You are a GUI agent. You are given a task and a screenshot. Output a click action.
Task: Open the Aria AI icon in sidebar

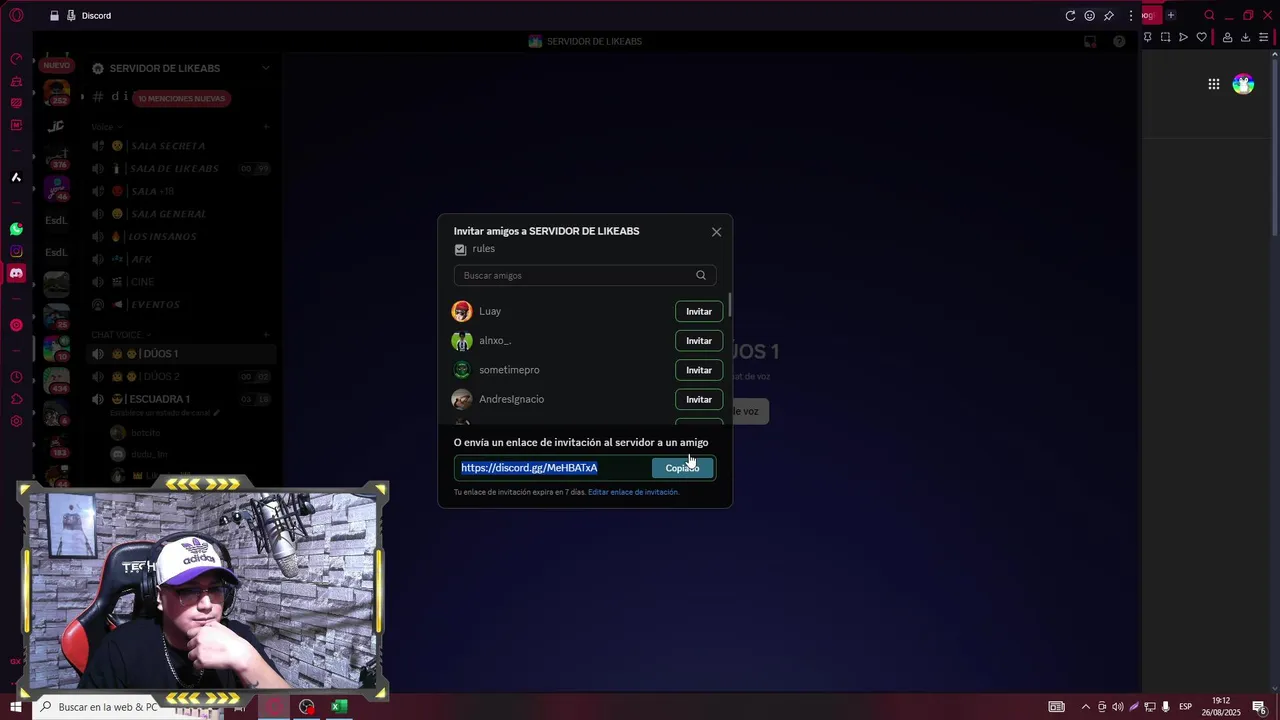[16, 177]
